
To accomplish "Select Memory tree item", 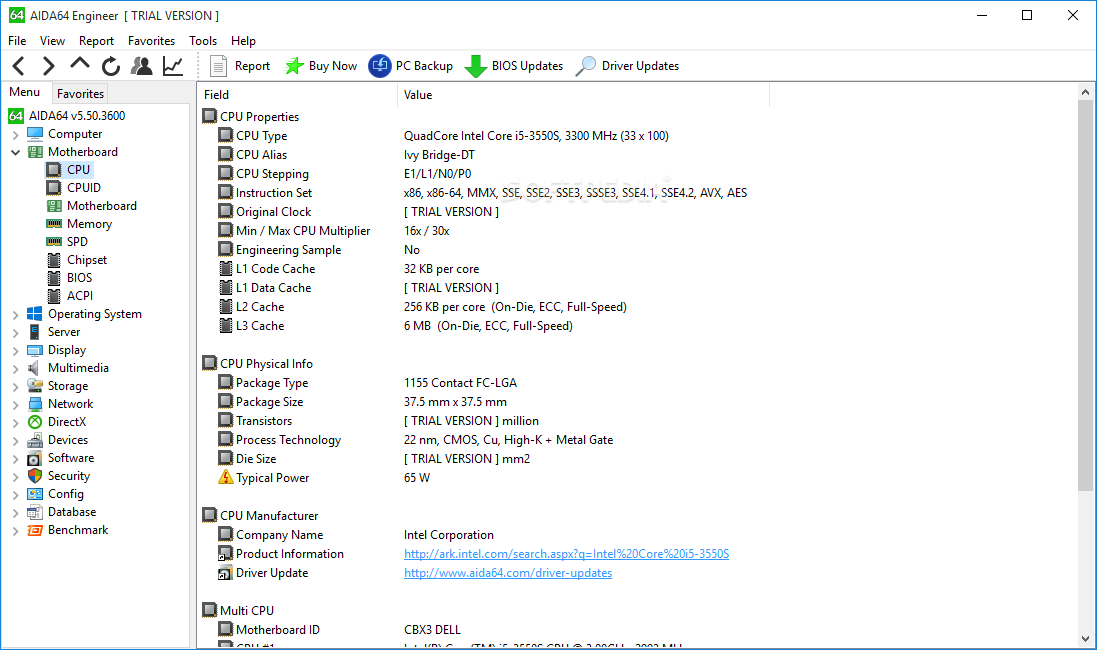I will (89, 224).
